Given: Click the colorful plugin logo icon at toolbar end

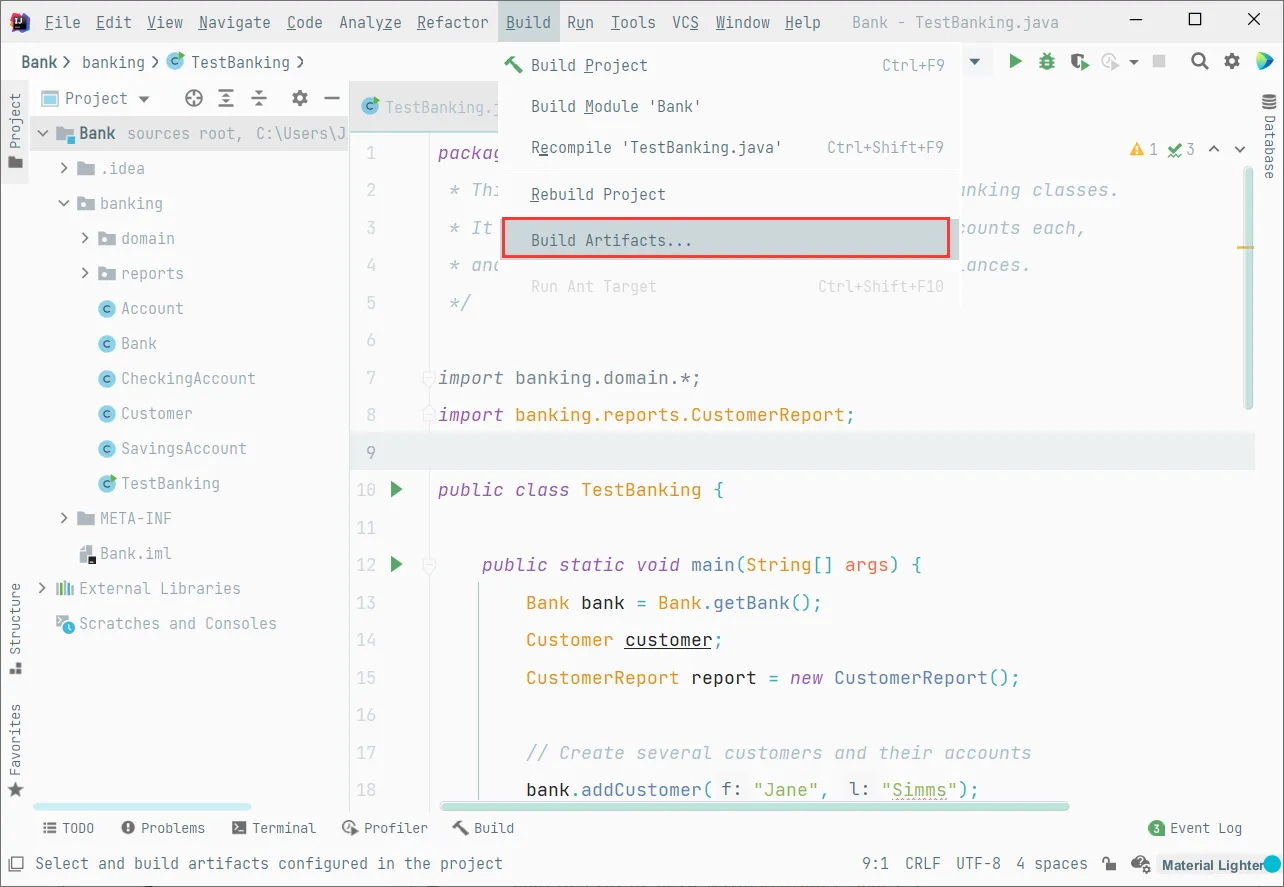Looking at the screenshot, I should click(1263, 62).
